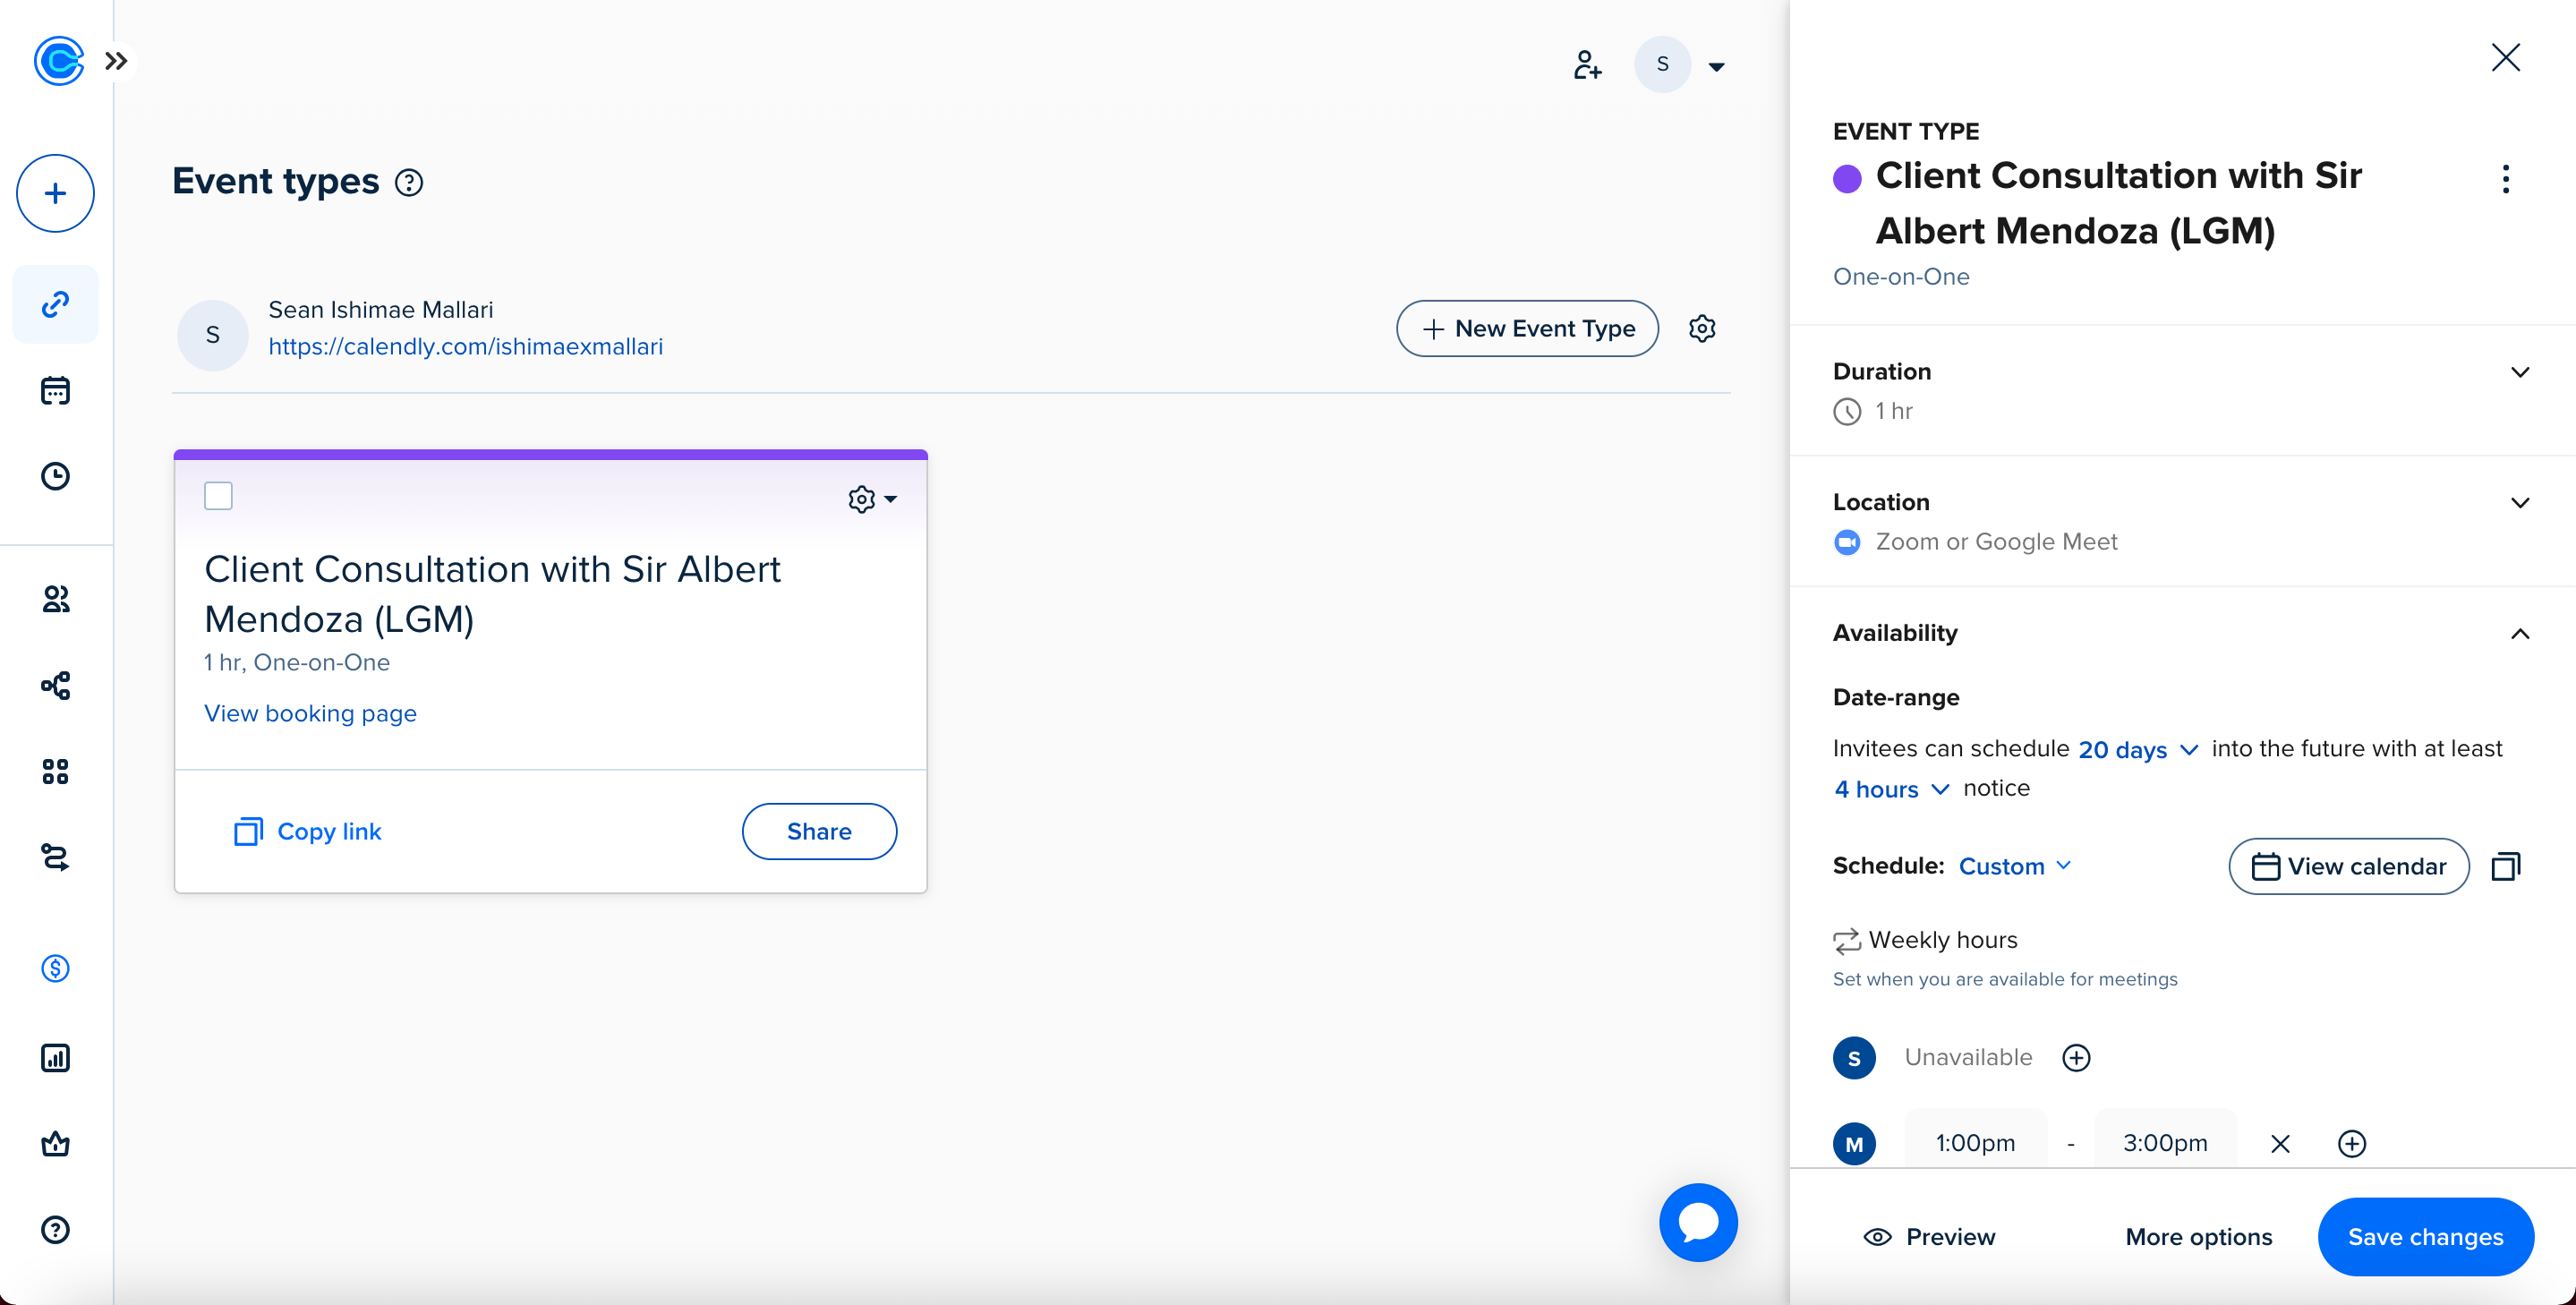Expand the Duration section

click(2519, 372)
